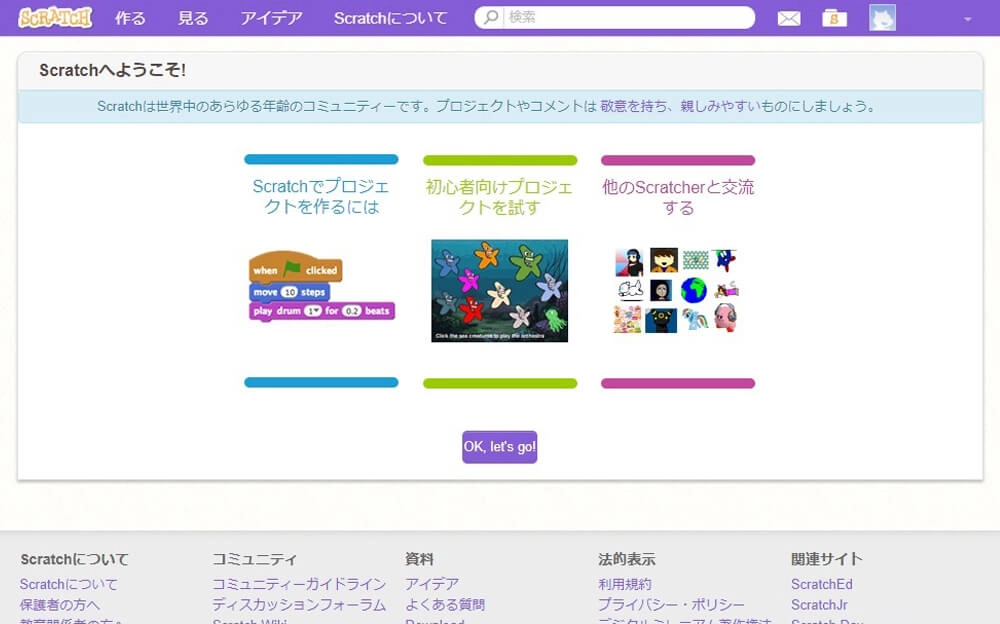This screenshot has height=624, width=1000.
Task: Open the Scratchでプロジェクトを作るには link
Action: click(x=321, y=197)
